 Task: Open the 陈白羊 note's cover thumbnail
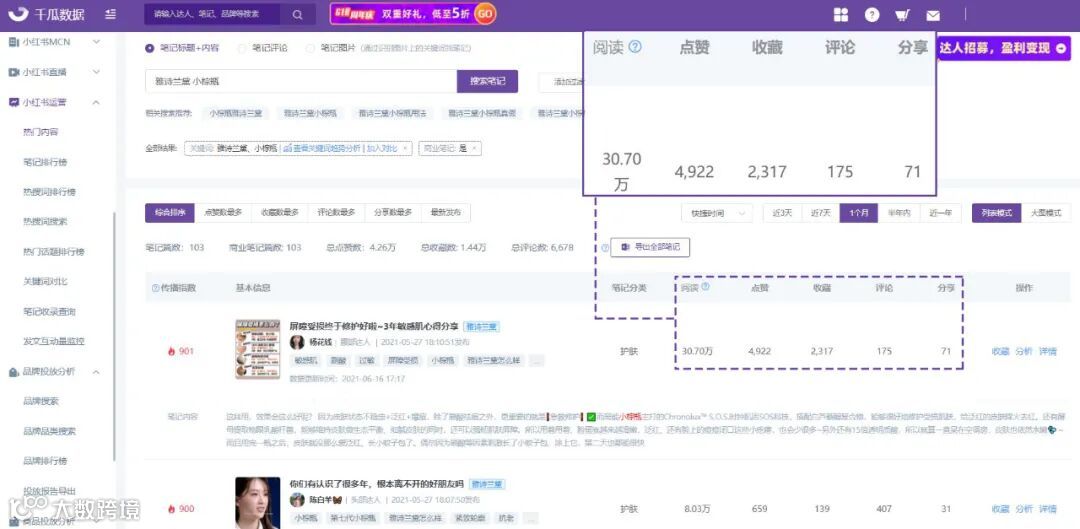click(257, 503)
